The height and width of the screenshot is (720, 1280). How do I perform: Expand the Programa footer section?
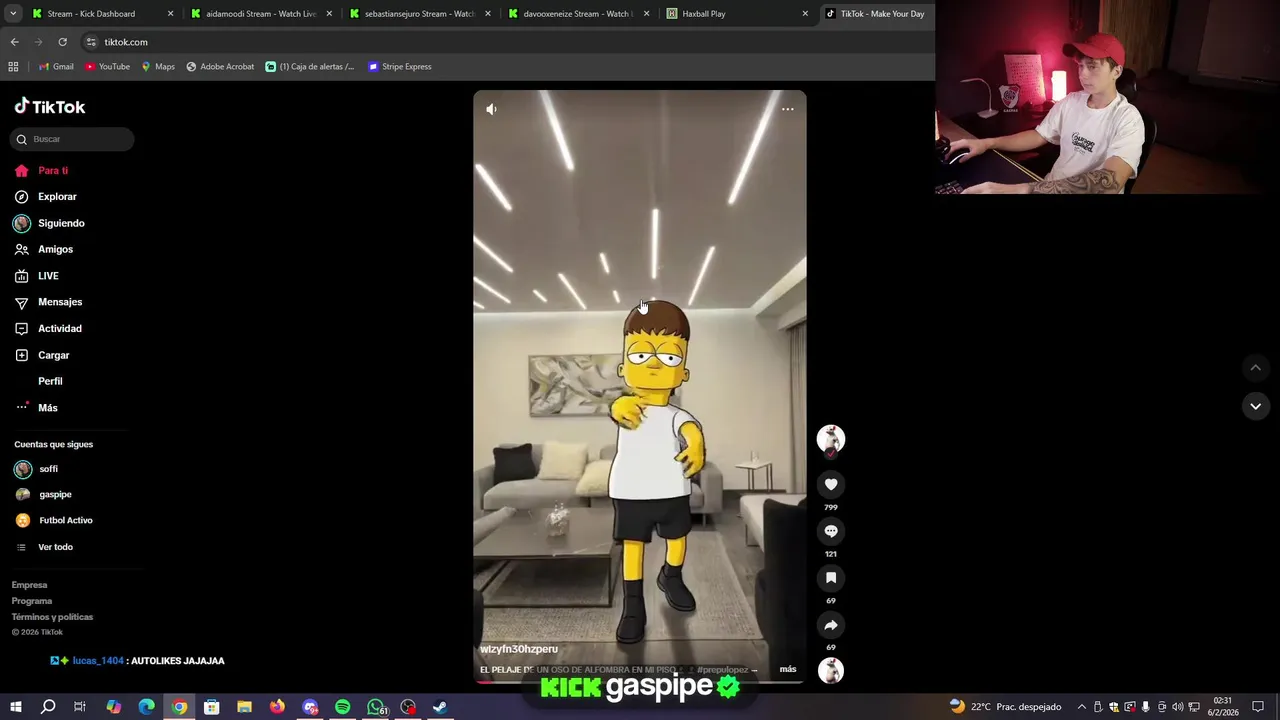pos(32,601)
